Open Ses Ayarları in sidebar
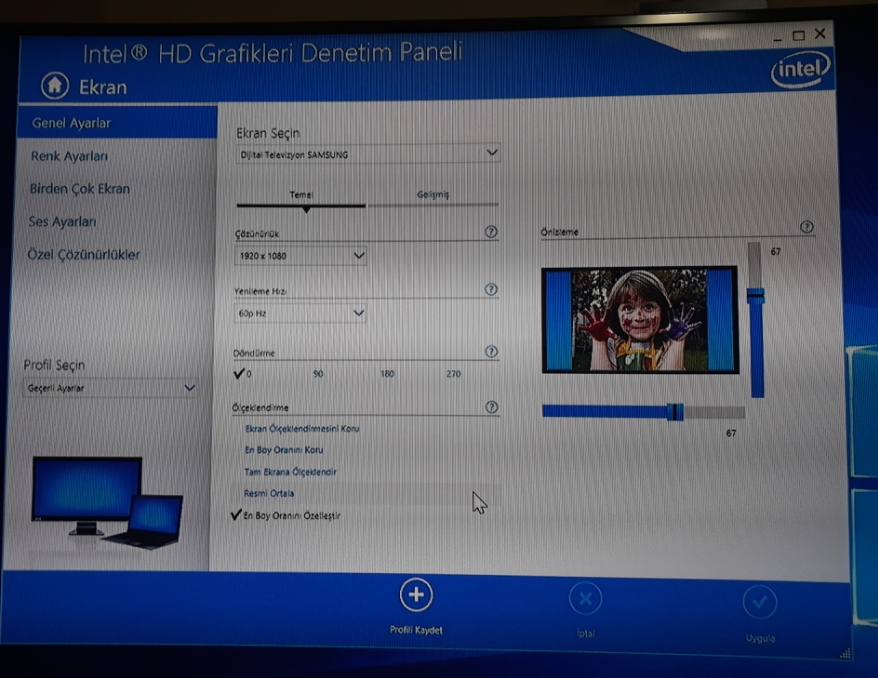Screen dimensions: 878x678 tap(62, 222)
